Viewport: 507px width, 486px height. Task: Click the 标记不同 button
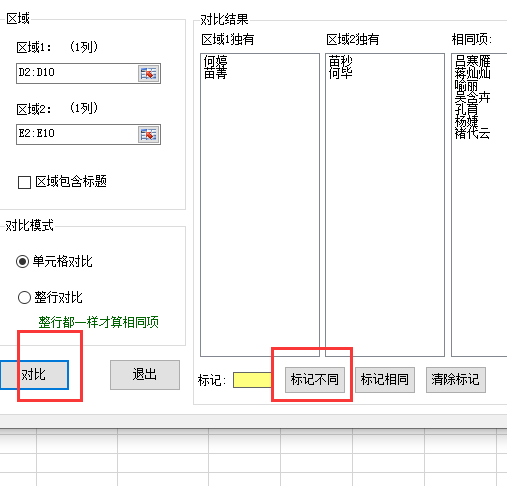[315, 380]
